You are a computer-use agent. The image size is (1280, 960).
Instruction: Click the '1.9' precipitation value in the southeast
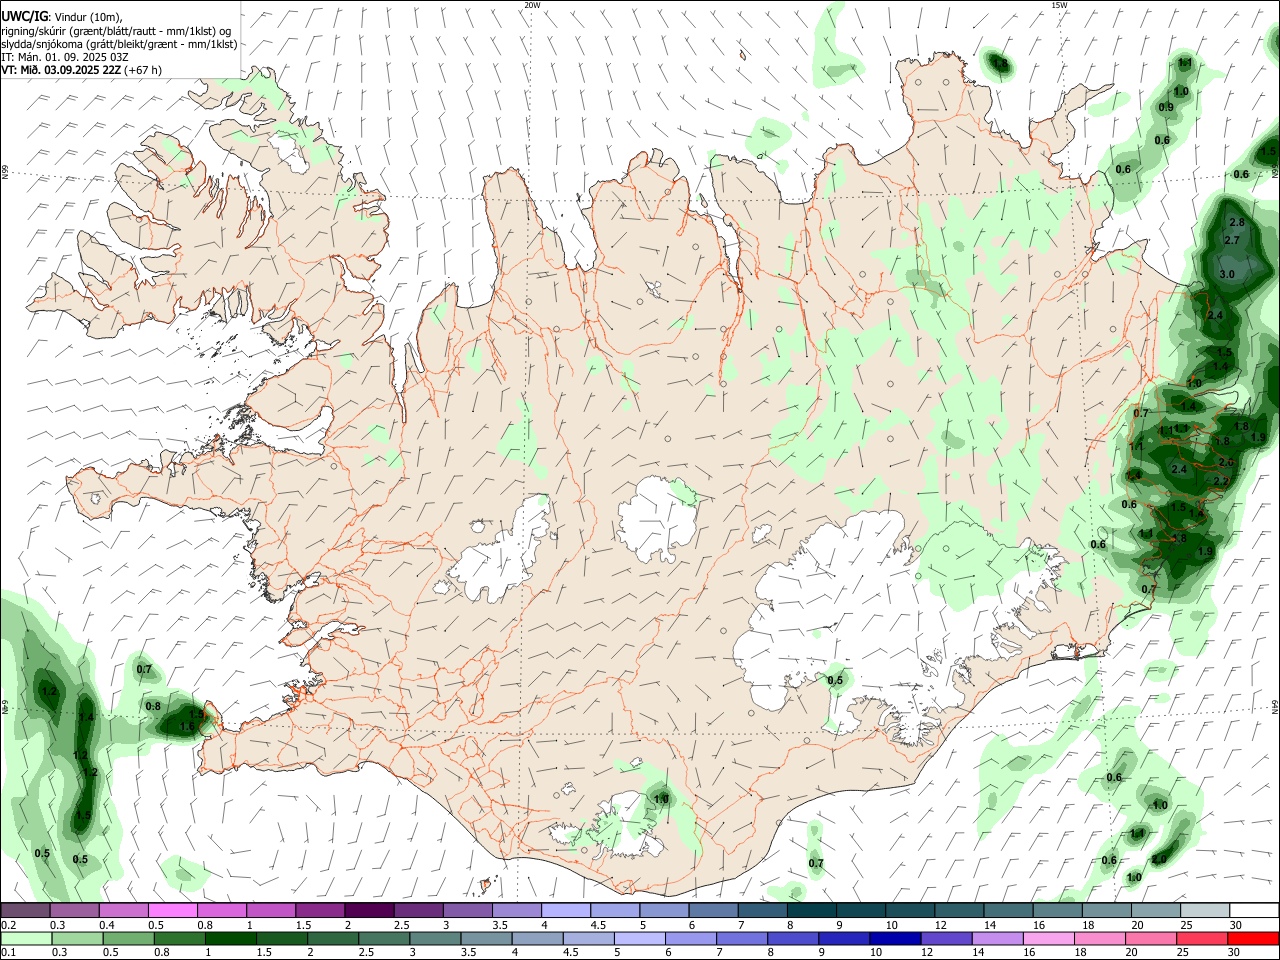1205,551
